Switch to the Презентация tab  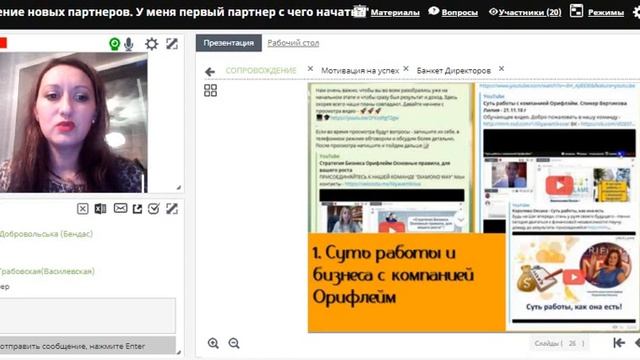229,43
